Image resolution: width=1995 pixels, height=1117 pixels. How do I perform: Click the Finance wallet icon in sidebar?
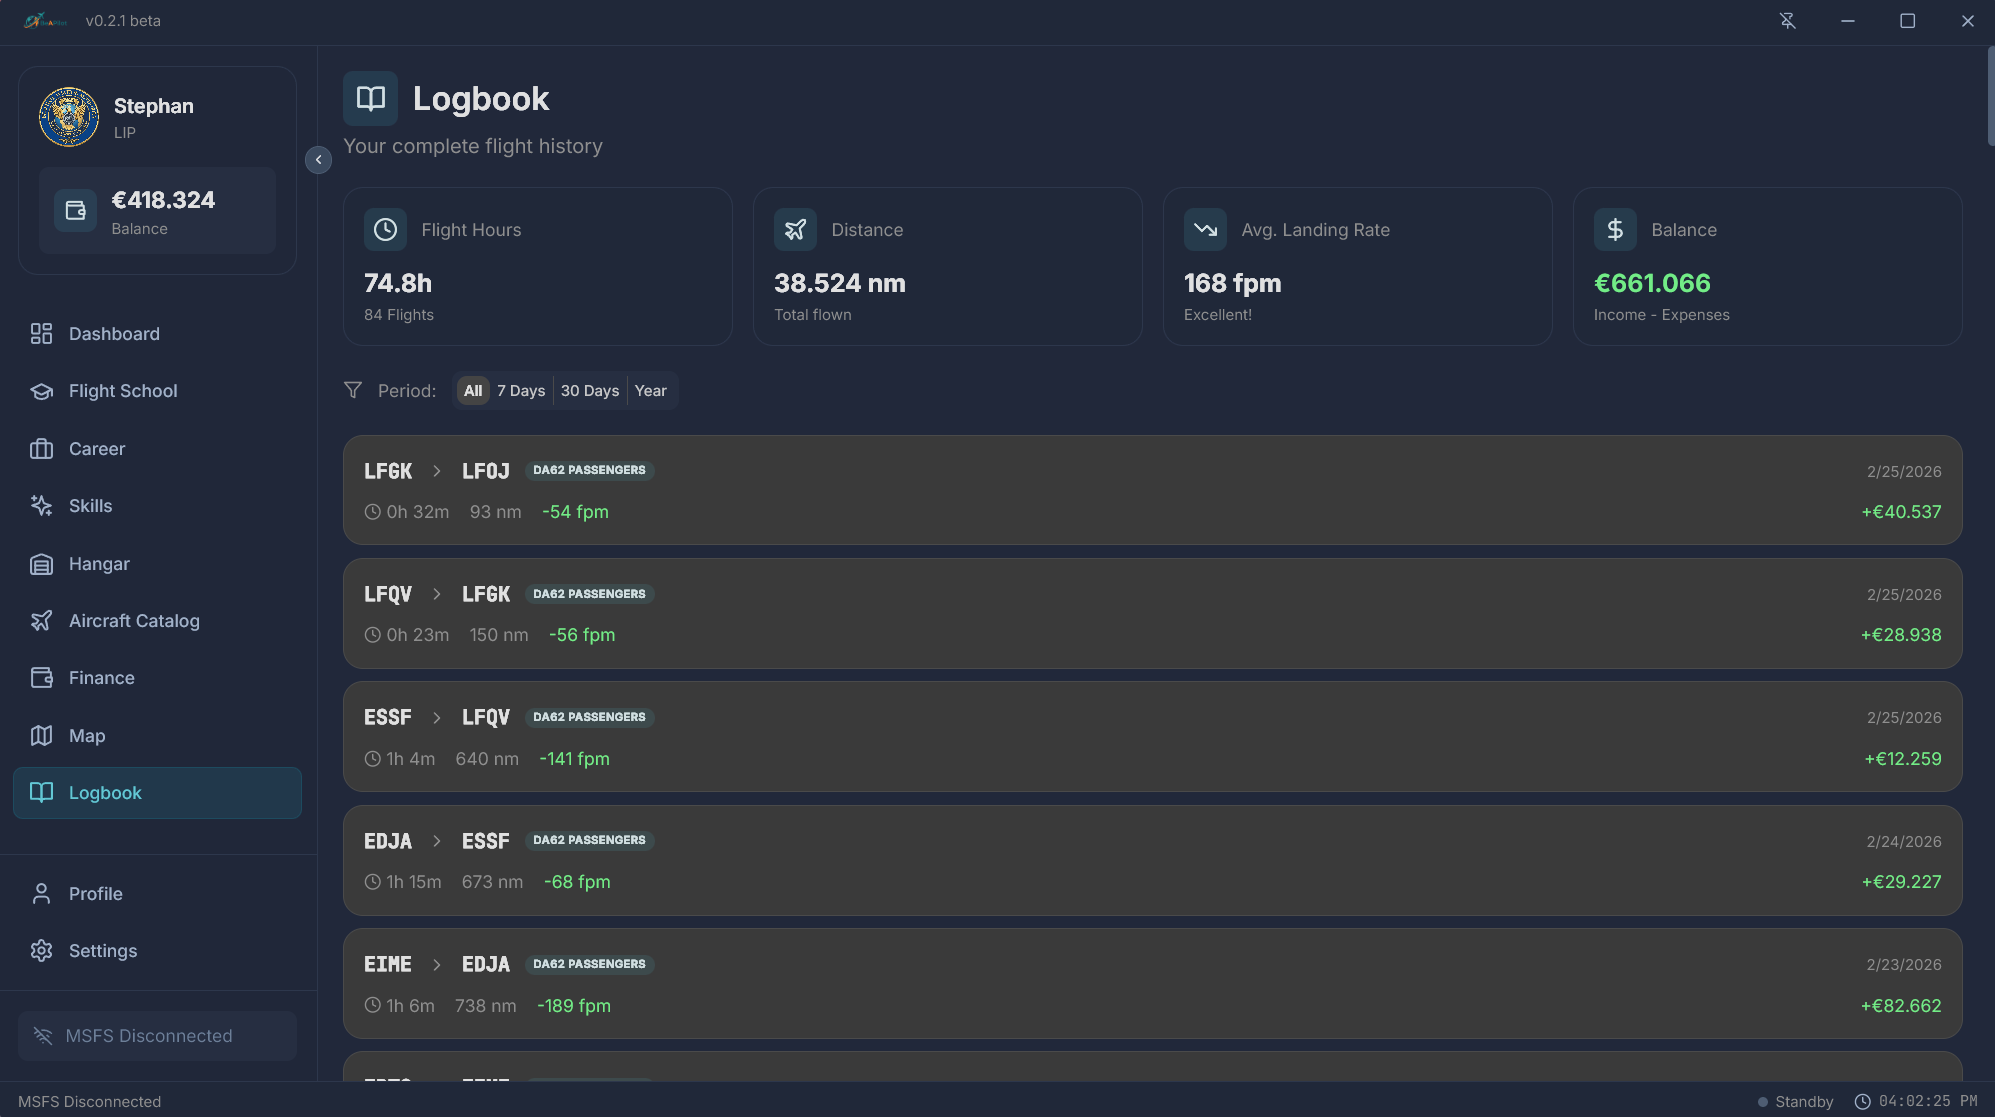(x=41, y=678)
